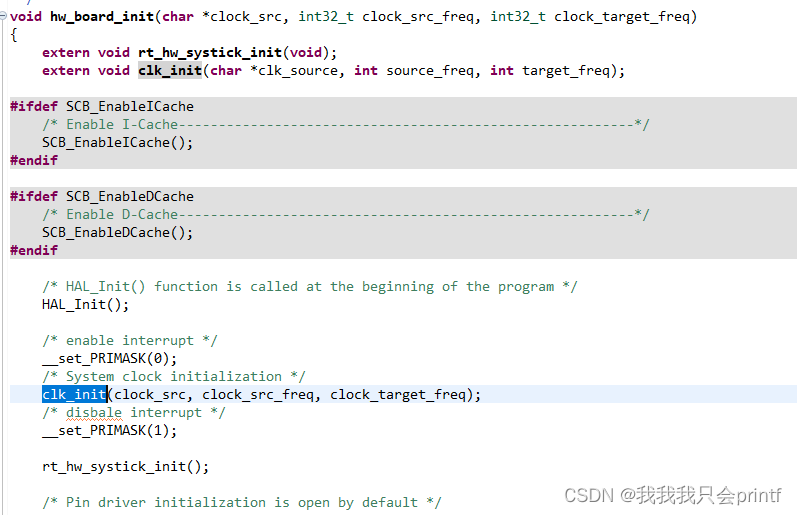Viewport: 797px width, 515px height.
Task: Click the #ifdef SCB_EnableDCache line
Action: tap(102, 196)
